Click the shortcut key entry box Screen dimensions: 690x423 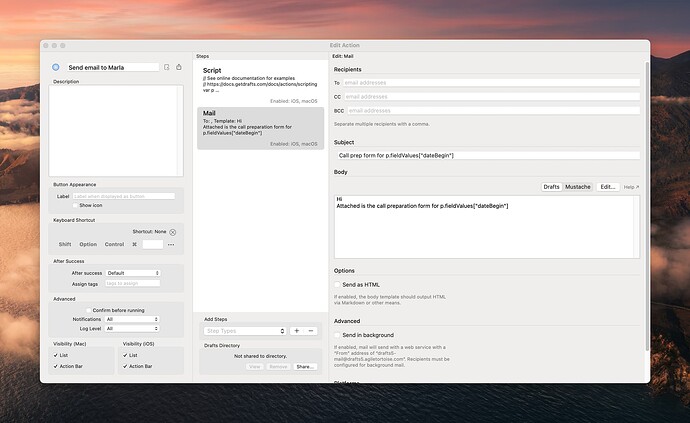point(153,244)
